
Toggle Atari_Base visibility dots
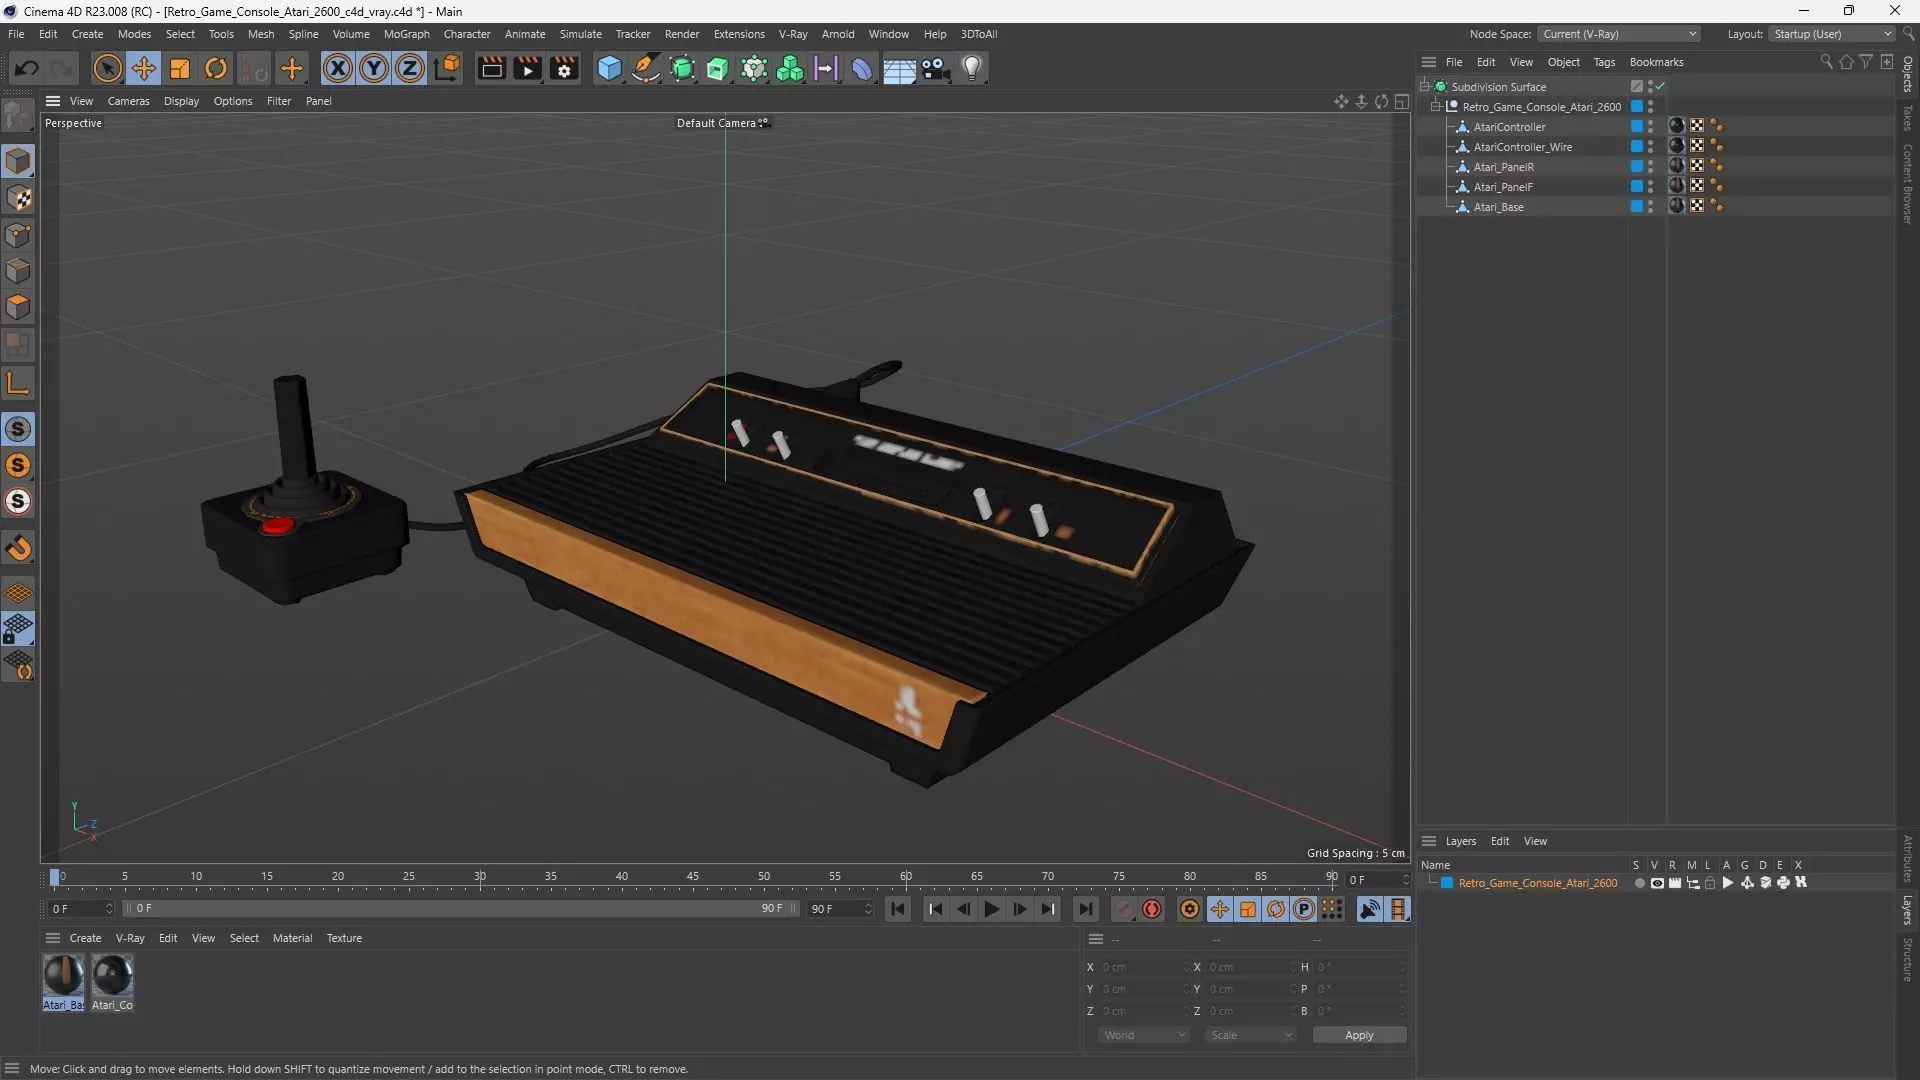click(1650, 207)
